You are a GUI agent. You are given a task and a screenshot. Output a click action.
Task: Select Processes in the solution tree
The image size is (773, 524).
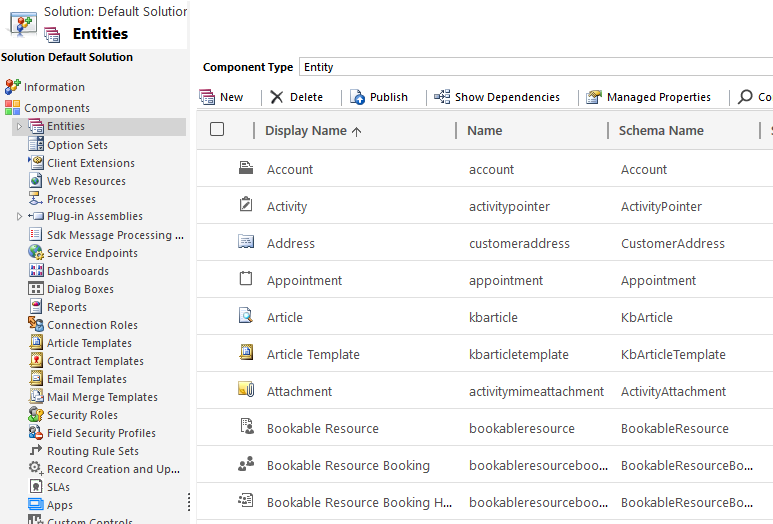pyautogui.click(x=71, y=199)
